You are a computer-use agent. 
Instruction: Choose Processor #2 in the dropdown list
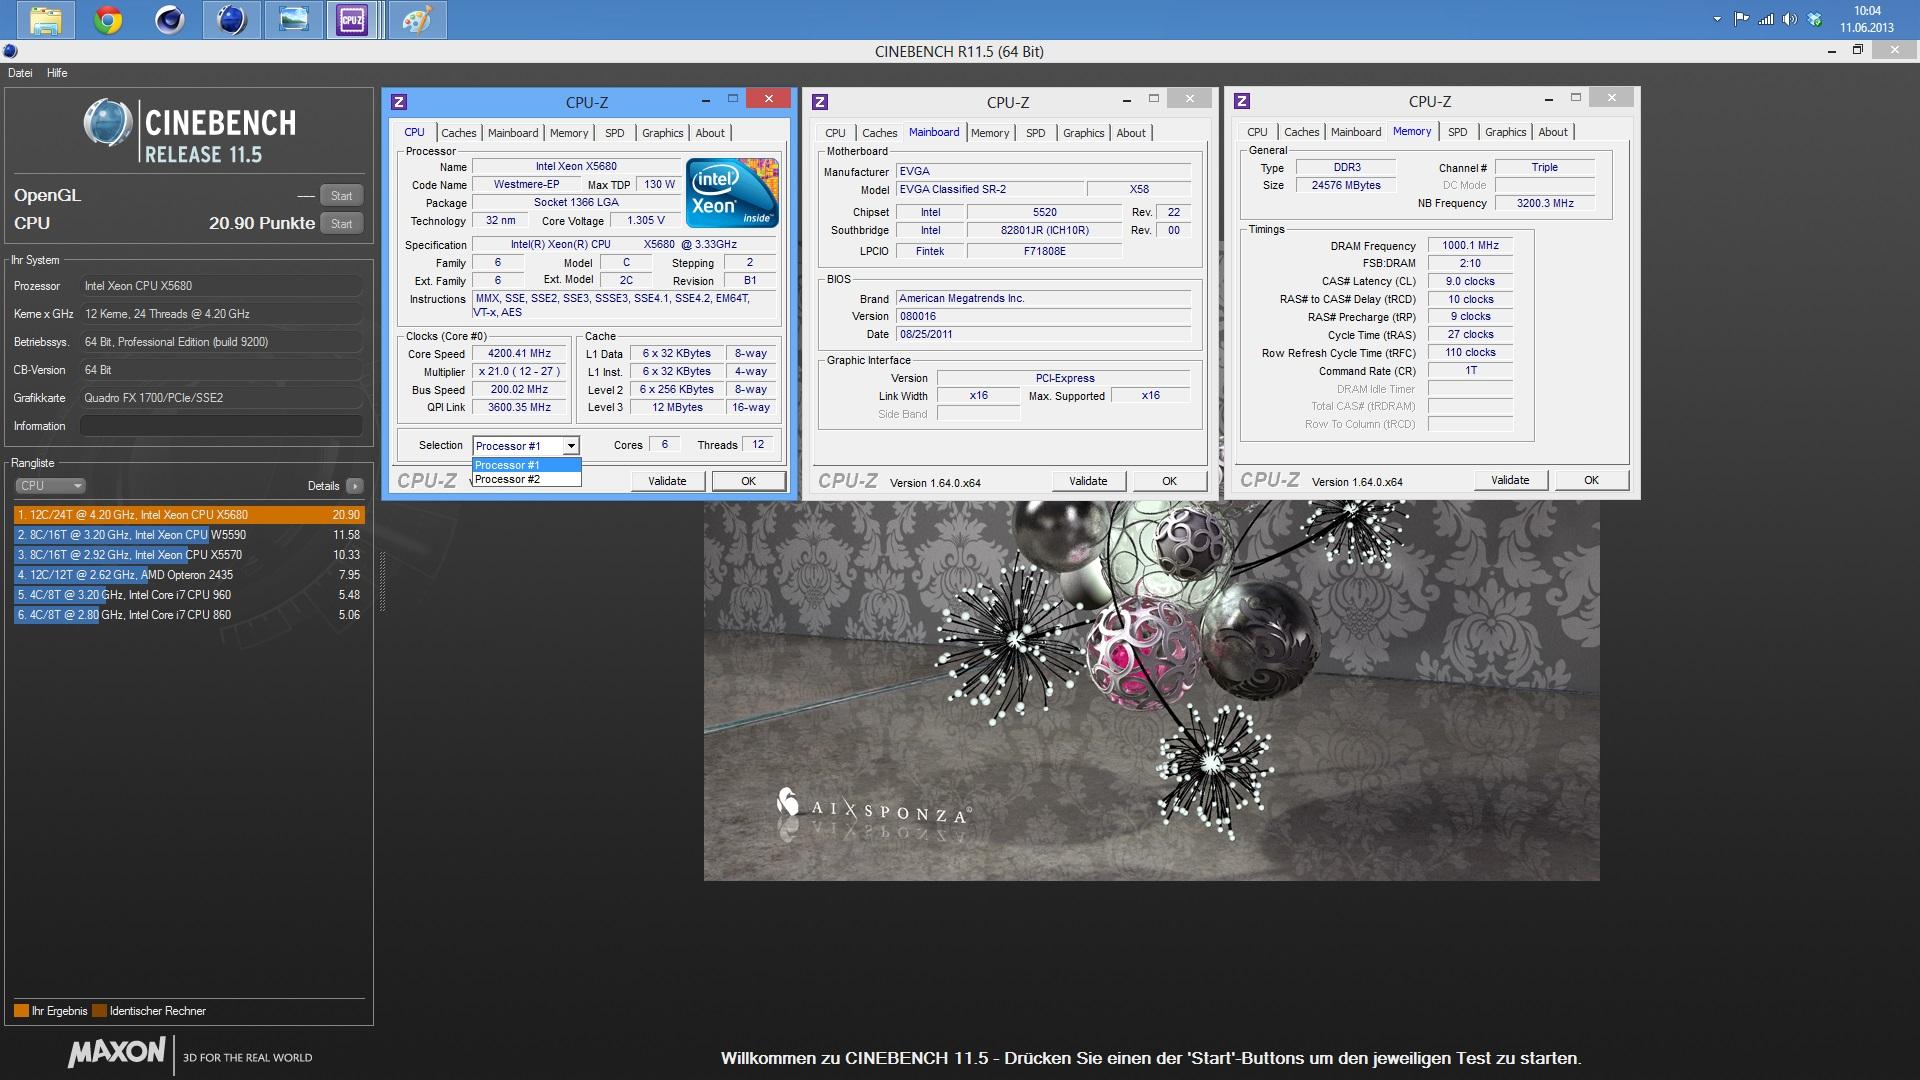coord(526,479)
